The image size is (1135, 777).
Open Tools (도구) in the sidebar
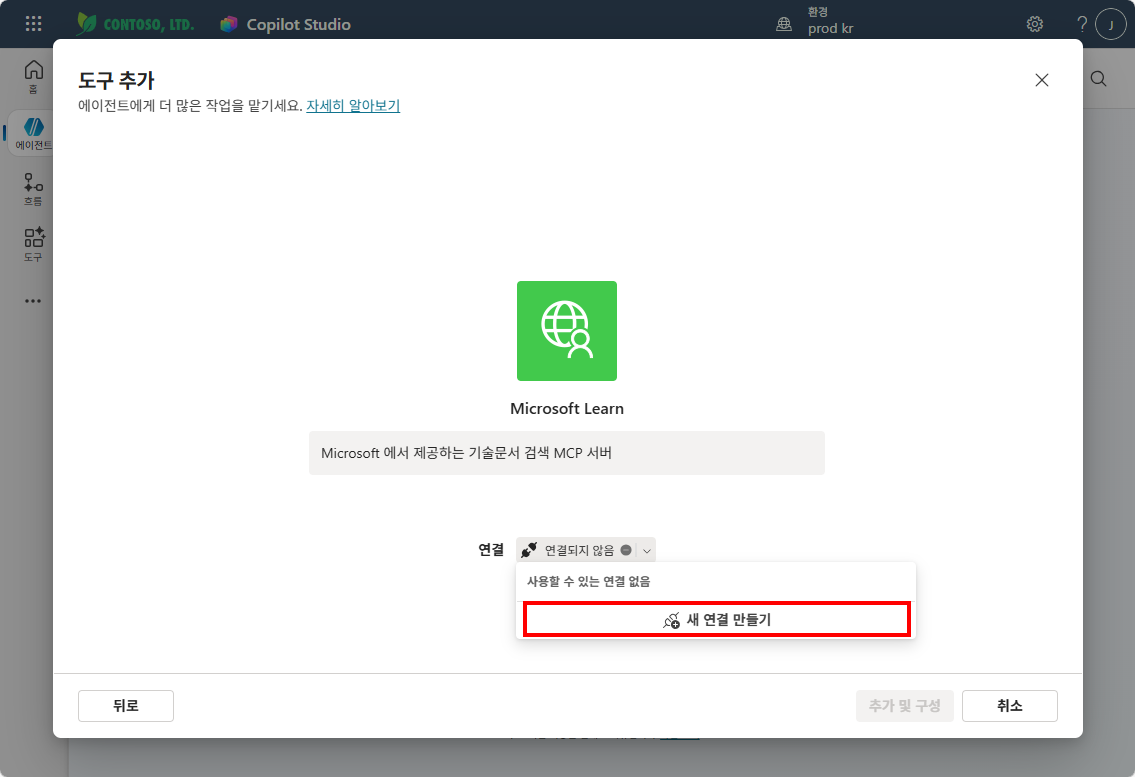(33, 245)
